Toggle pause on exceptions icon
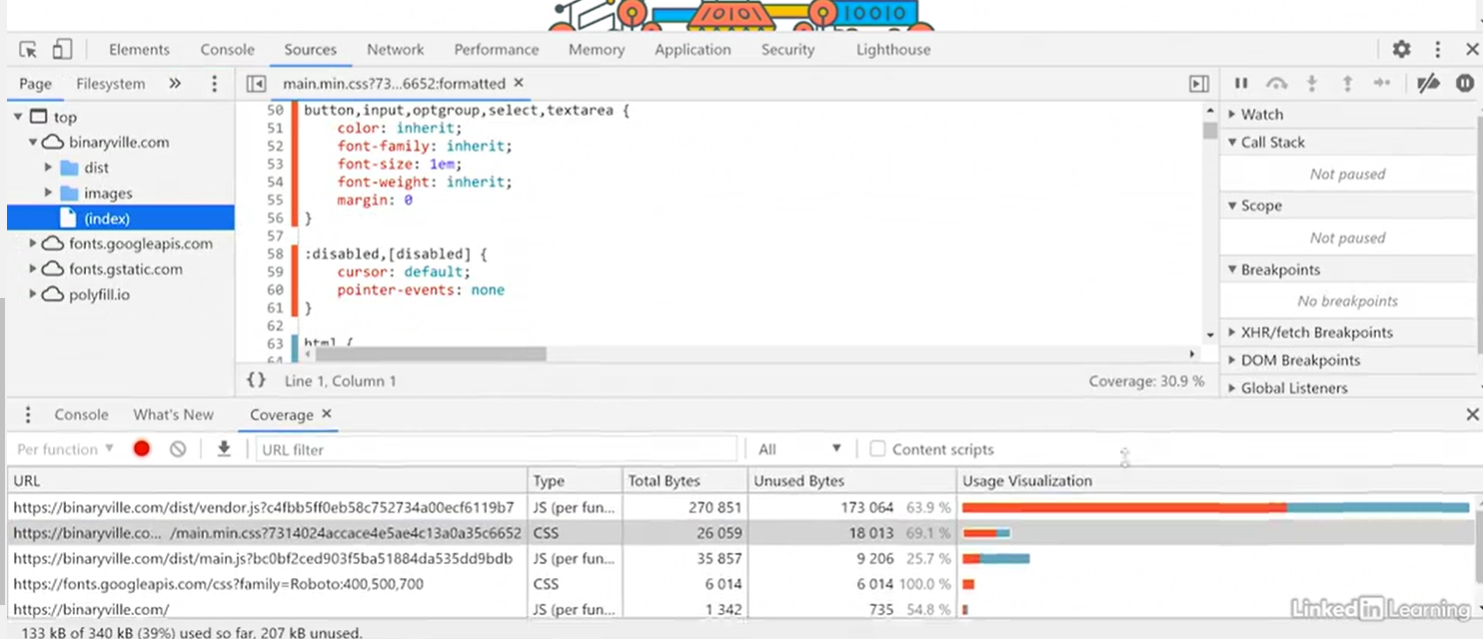The image size is (1483, 639). pyautogui.click(x=1465, y=84)
